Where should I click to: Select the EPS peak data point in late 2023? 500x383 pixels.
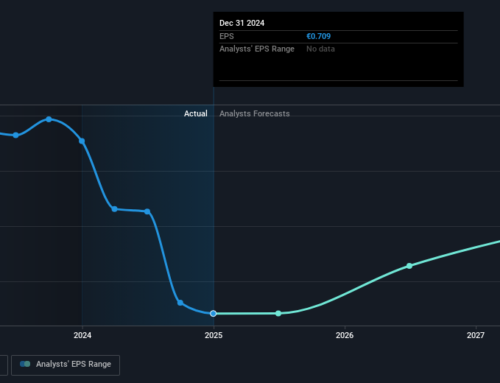(49, 119)
